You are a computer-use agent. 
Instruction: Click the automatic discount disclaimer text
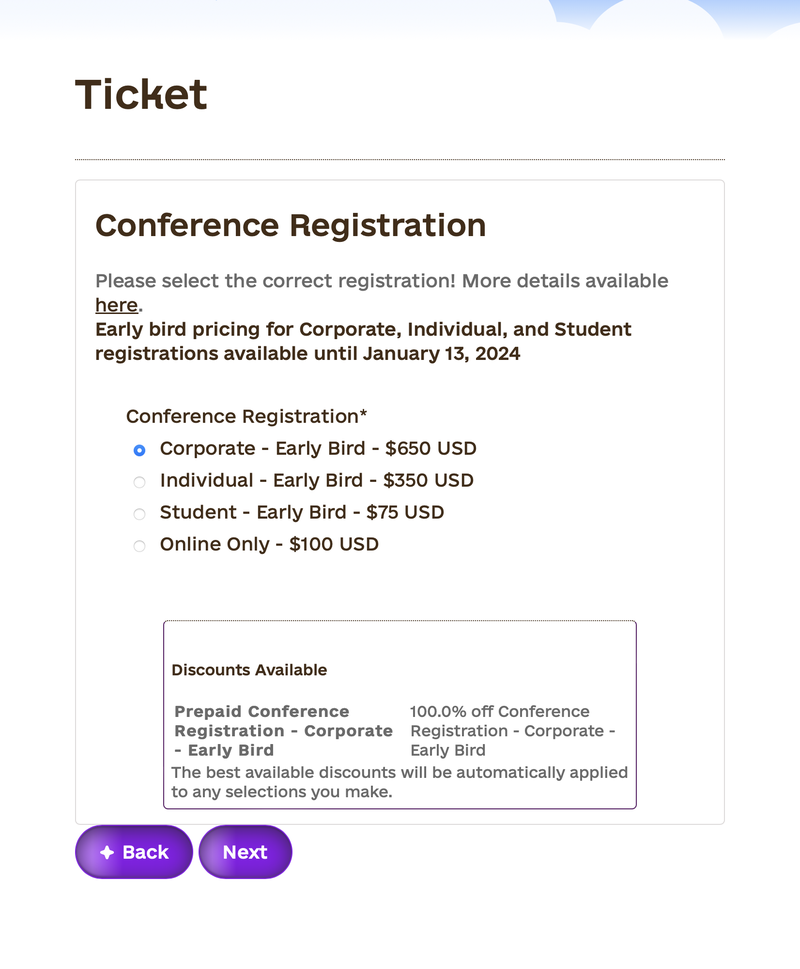pos(399,782)
